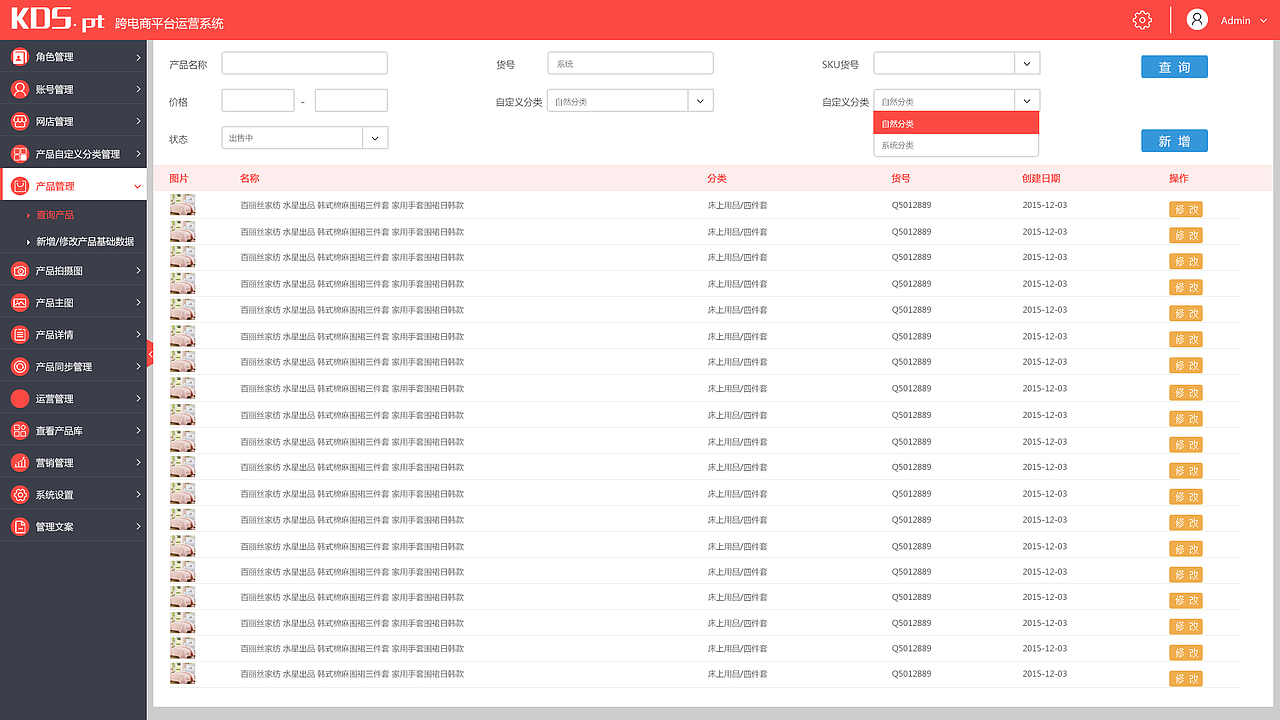Click the 系统设置 gear icon in sidebar
This screenshot has height=720, width=1280.
pyautogui.click(x=19, y=494)
